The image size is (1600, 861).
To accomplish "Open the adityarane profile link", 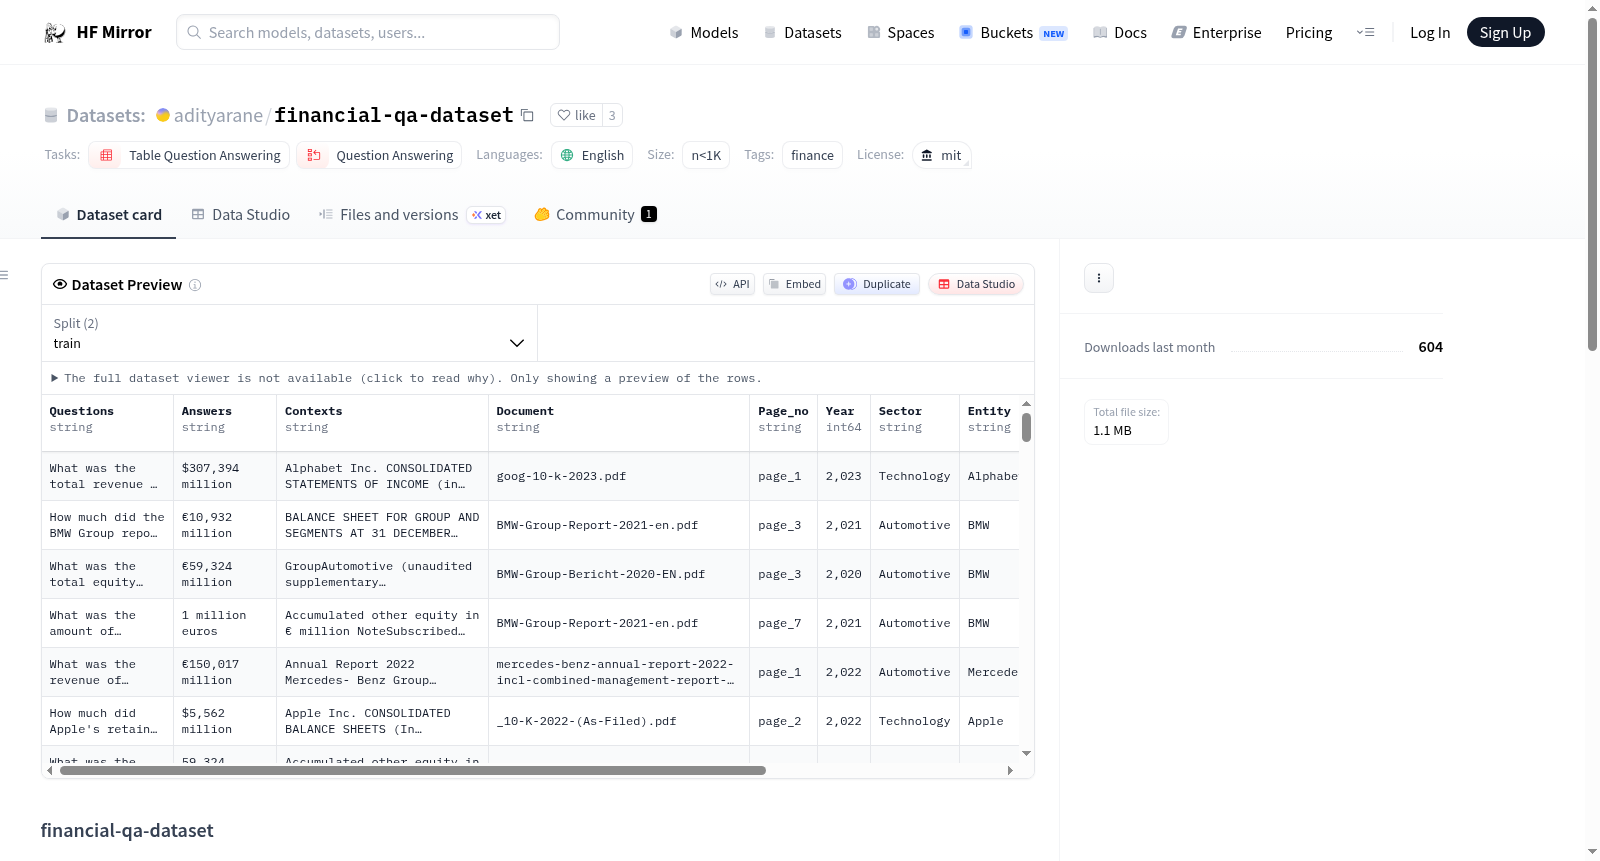I will click(x=218, y=115).
